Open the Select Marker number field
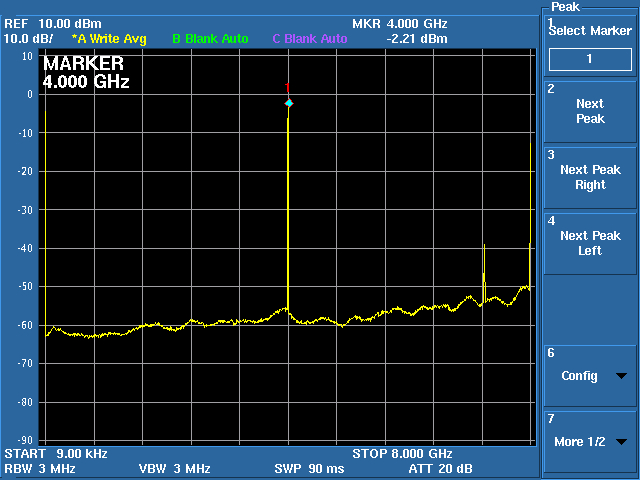This screenshot has width=640, height=480. pyautogui.click(x=589, y=59)
